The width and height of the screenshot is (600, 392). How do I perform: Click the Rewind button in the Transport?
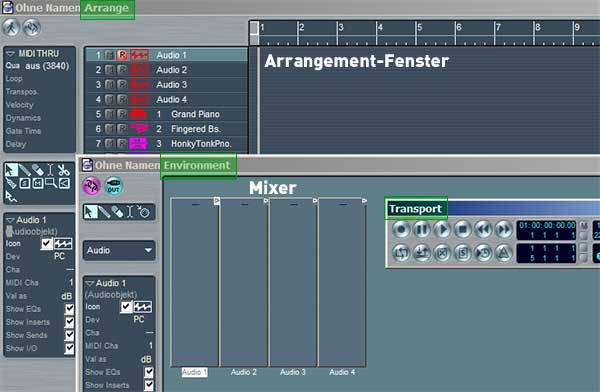(483, 230)
